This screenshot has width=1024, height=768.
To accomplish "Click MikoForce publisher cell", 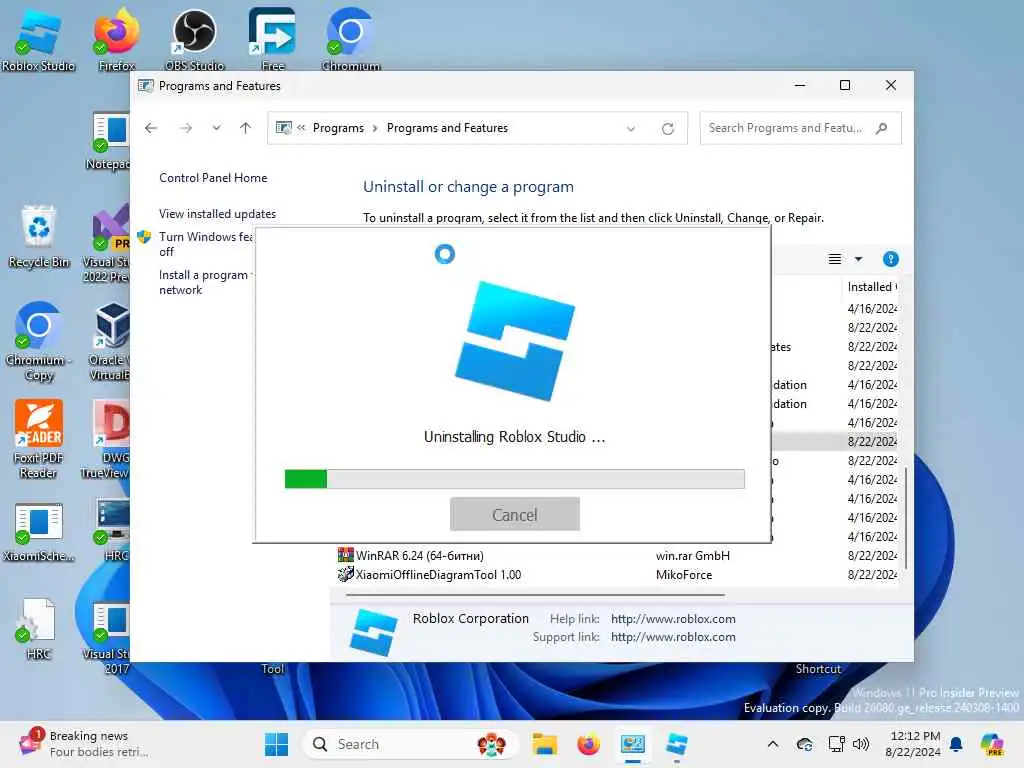I will pyautogui.click(x=684, y=574).
